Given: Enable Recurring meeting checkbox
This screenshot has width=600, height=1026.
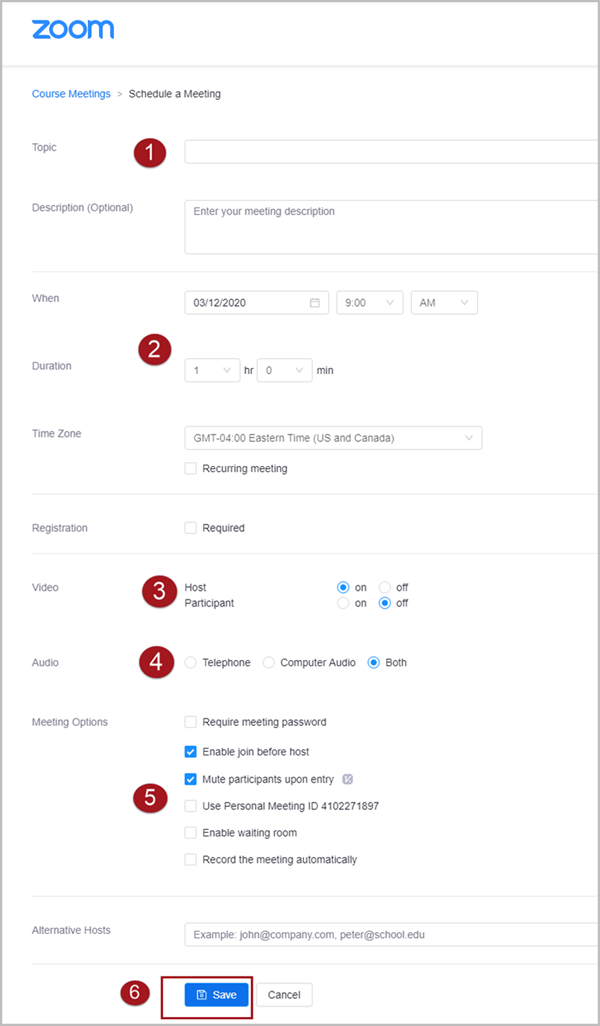Looking at the screenshot, I should pos(190,469).
